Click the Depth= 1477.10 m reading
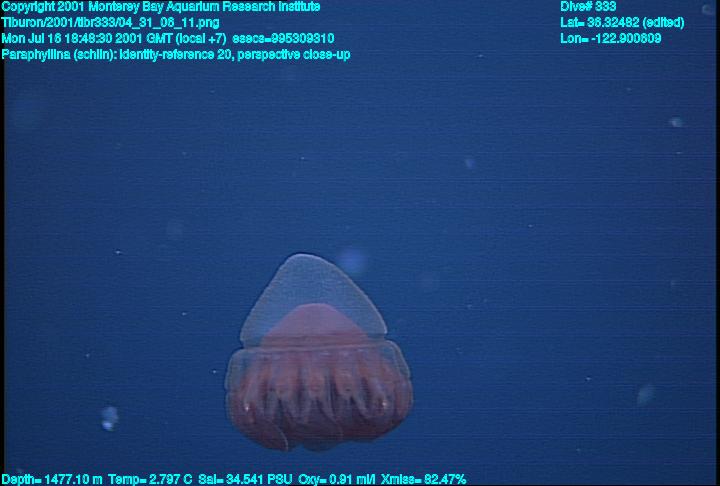 coord(52,480)
